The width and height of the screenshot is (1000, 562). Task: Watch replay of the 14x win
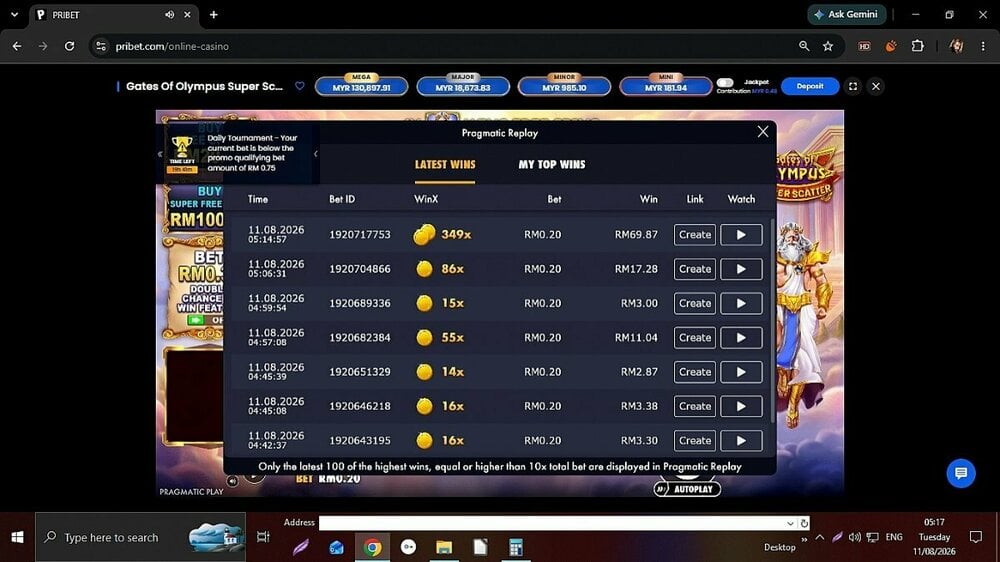pyautogui.click(x=741, y=372)
